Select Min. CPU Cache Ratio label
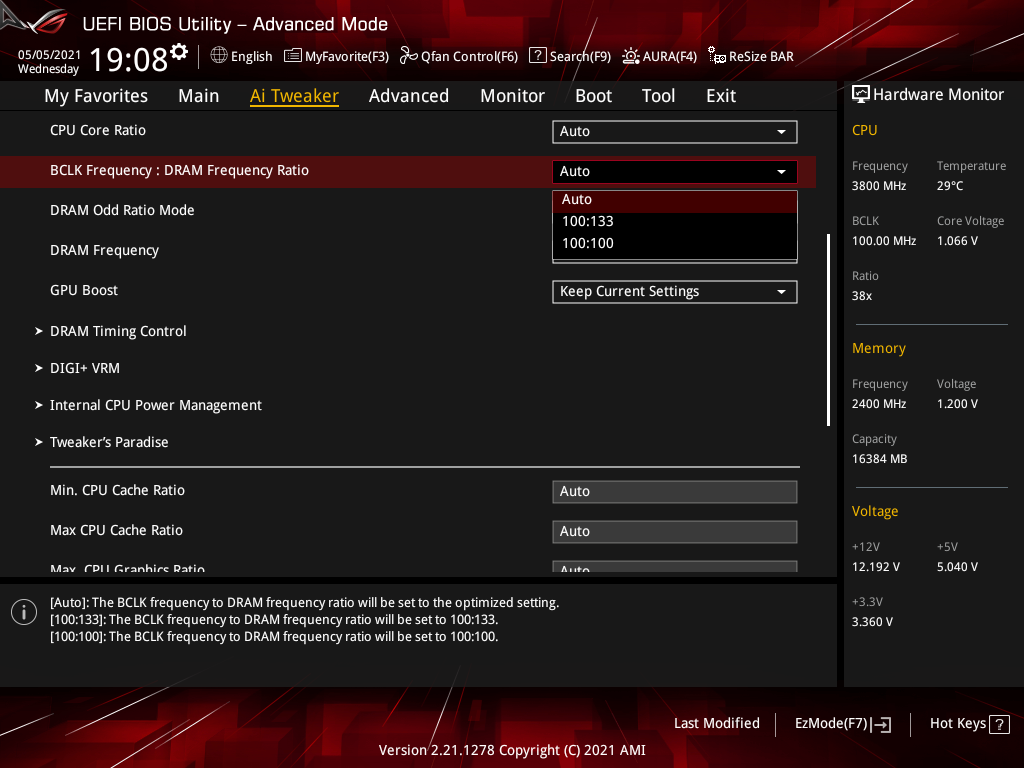1024x768 pixels. [x=118, y=490]
